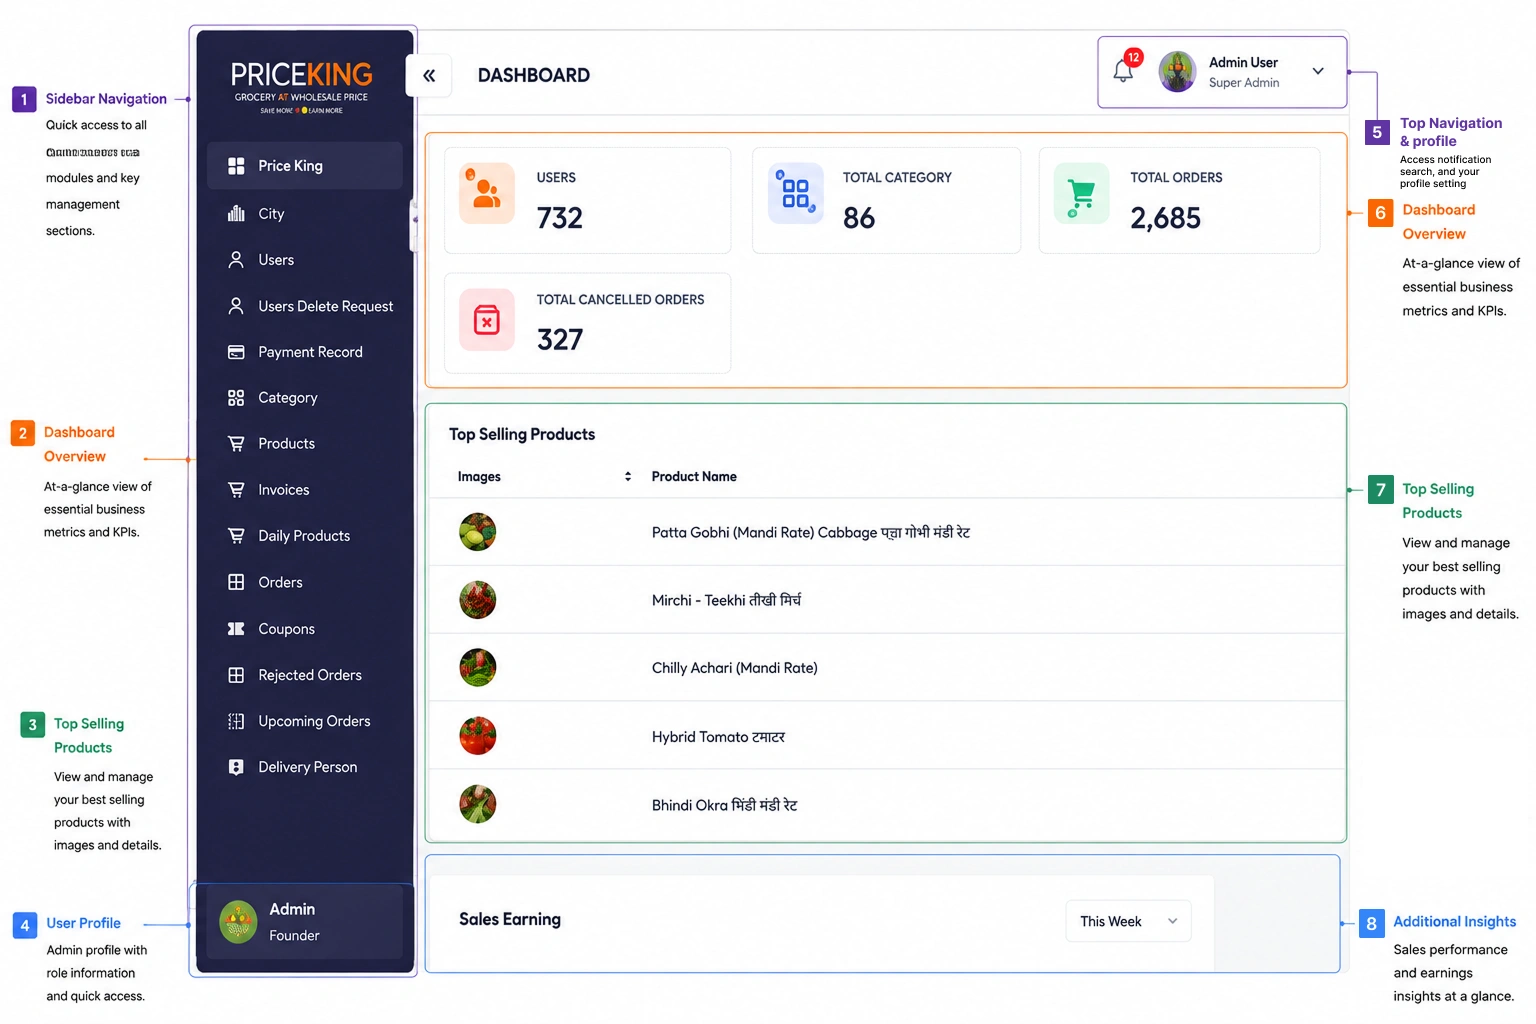This screenshot has height=1024, width=1536.
Task: Select Chilly Achari (Mandi Rate) name
Action: 735,668
